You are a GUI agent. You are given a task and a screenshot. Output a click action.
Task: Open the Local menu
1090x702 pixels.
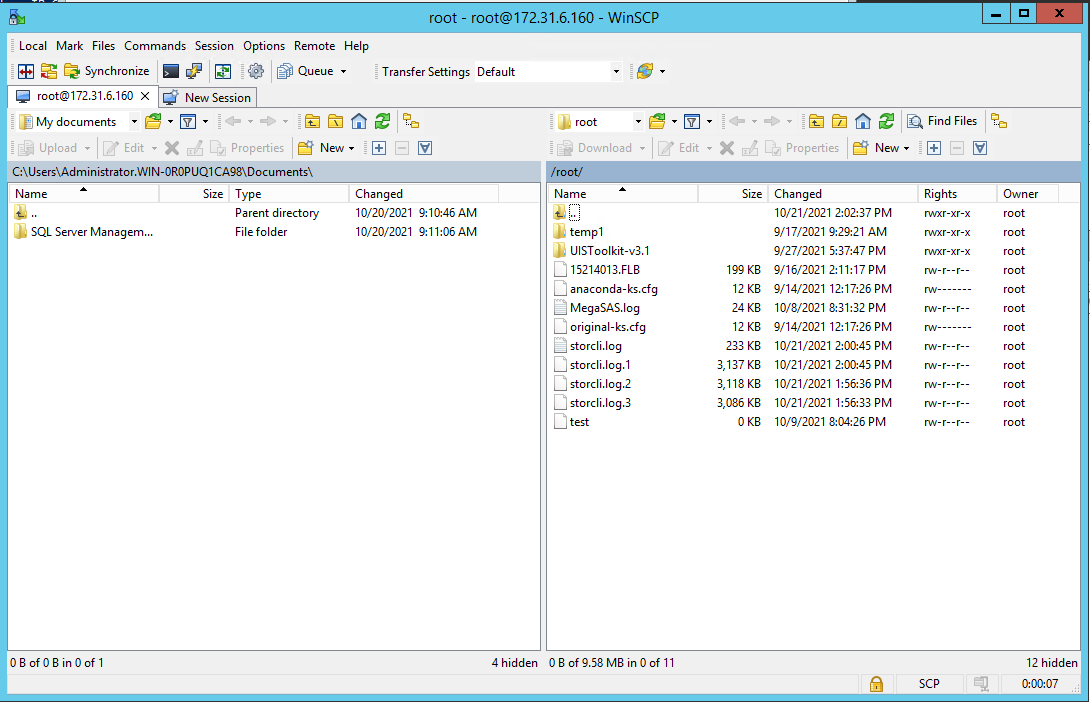coord(33,46)
